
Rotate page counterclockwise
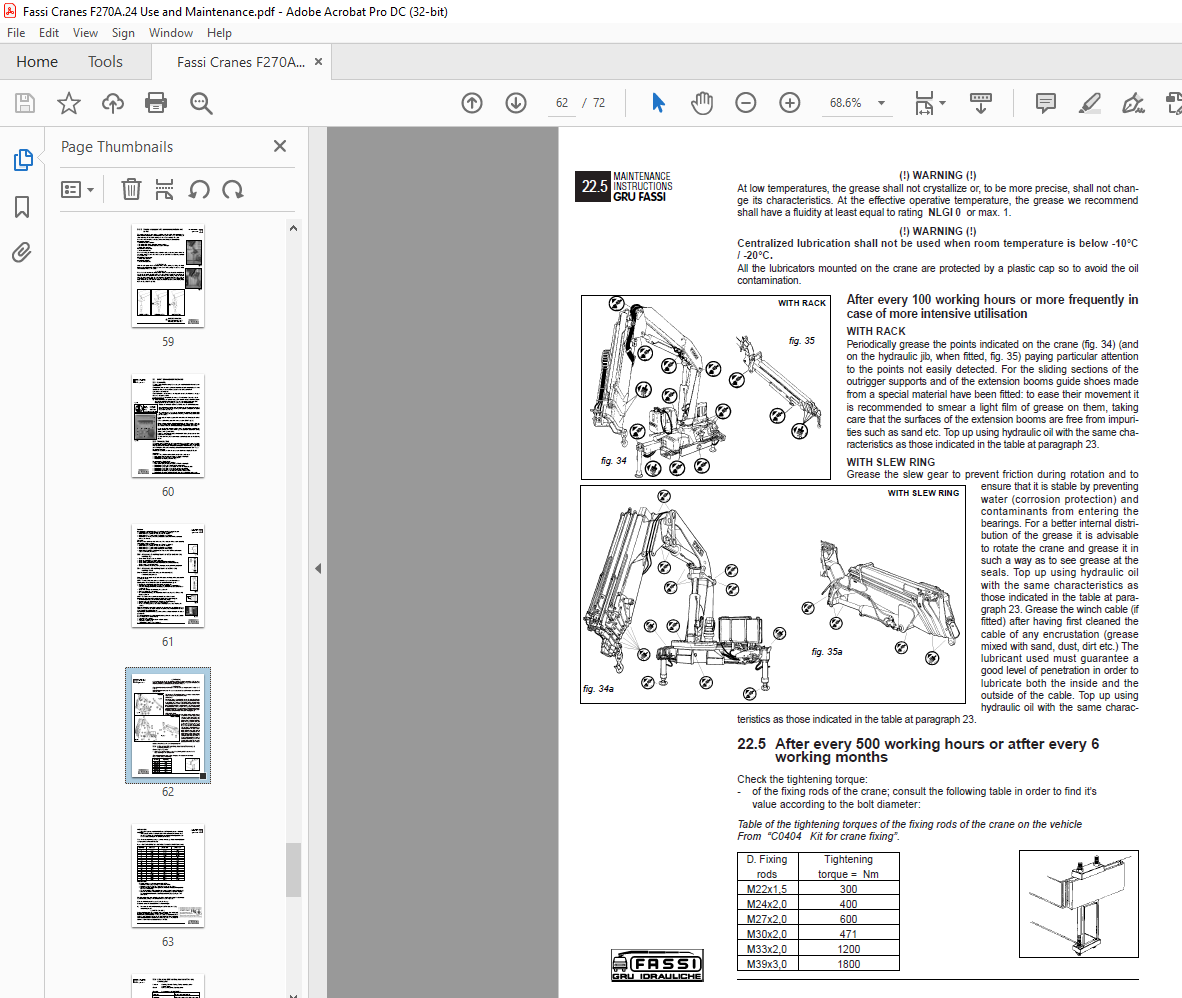(199, 189)
